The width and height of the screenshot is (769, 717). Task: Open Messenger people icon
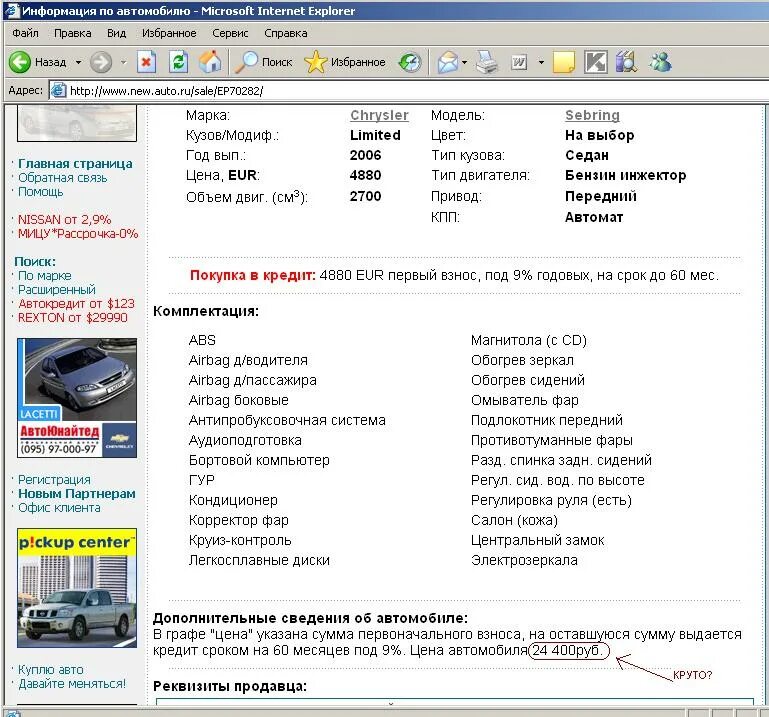point(661,62)
